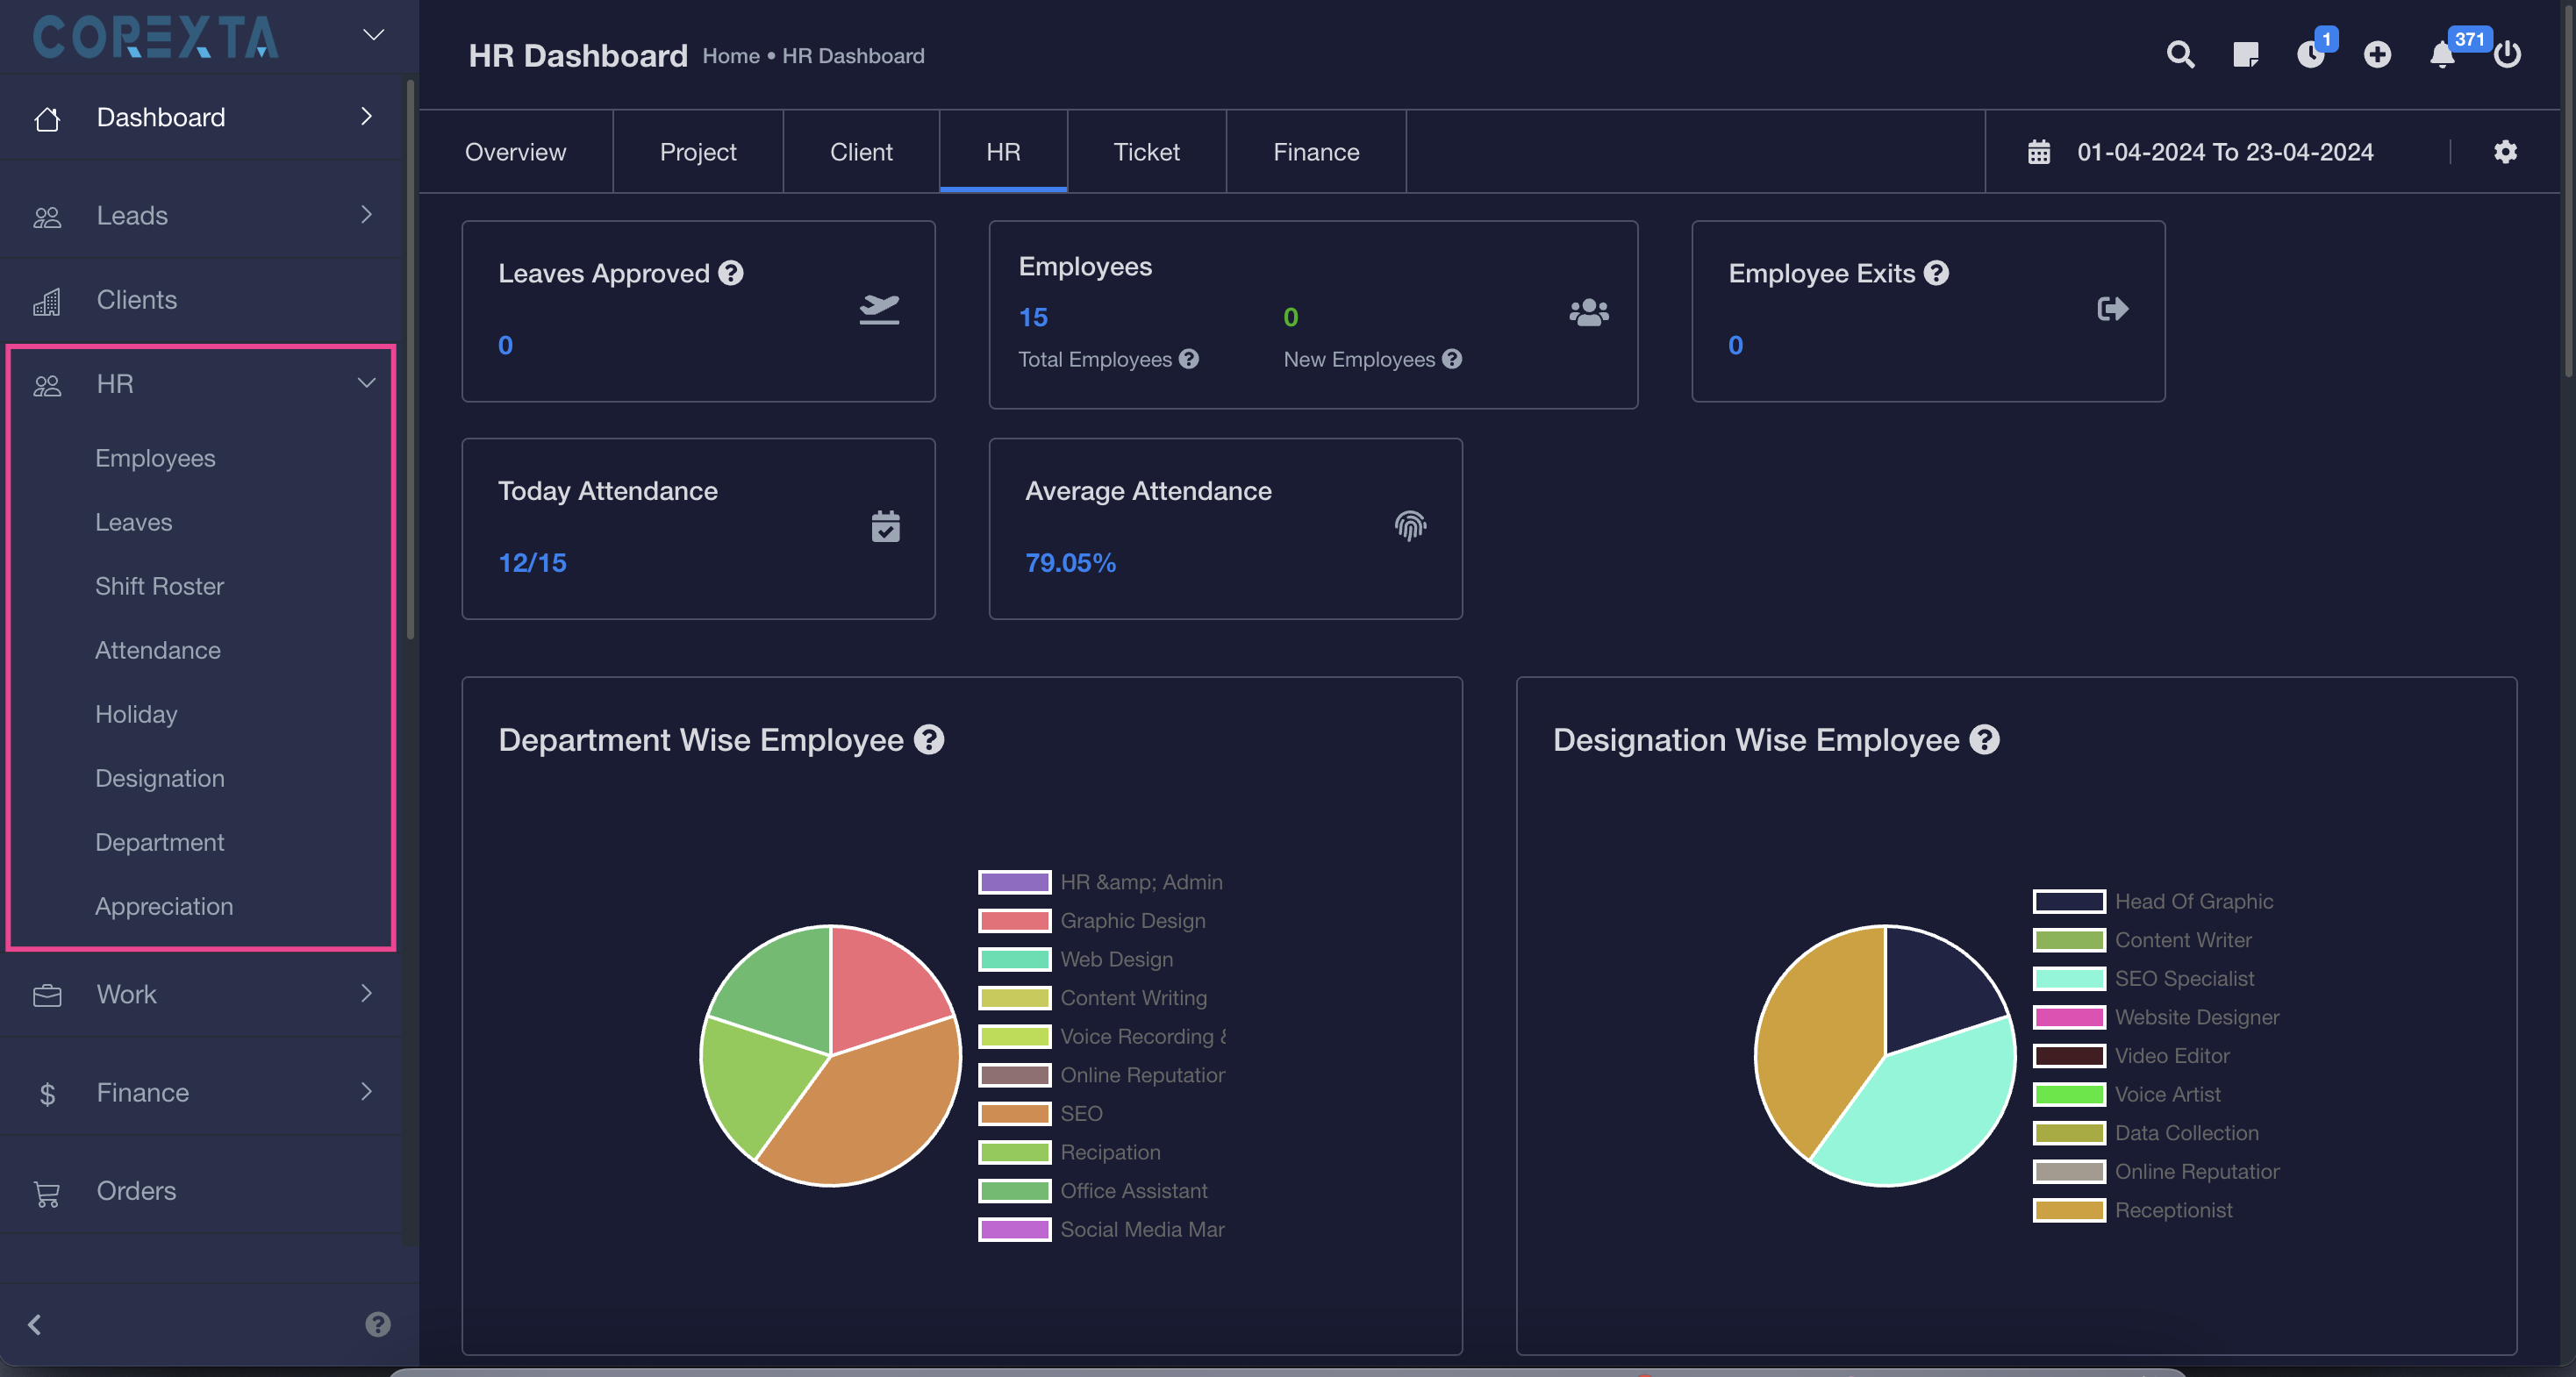Open the date range picker field
2576x1377 pixels.
[2224, 152]
